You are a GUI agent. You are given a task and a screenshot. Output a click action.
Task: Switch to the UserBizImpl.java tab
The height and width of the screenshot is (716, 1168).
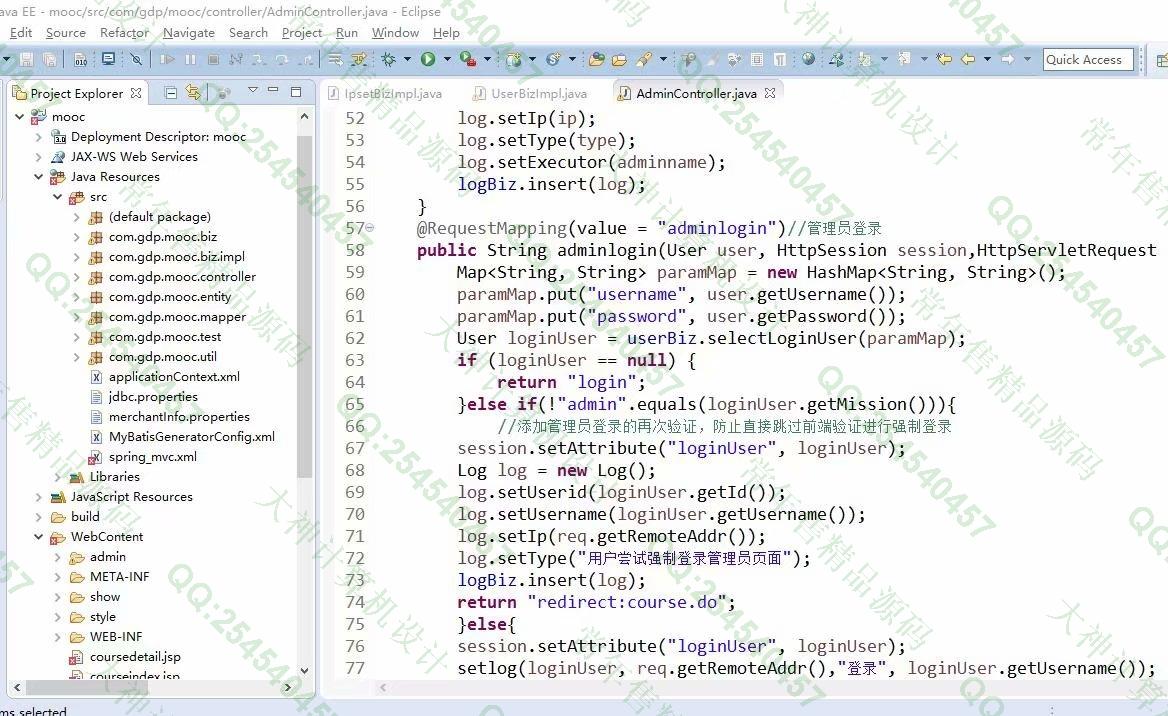(x=538, y=94)
